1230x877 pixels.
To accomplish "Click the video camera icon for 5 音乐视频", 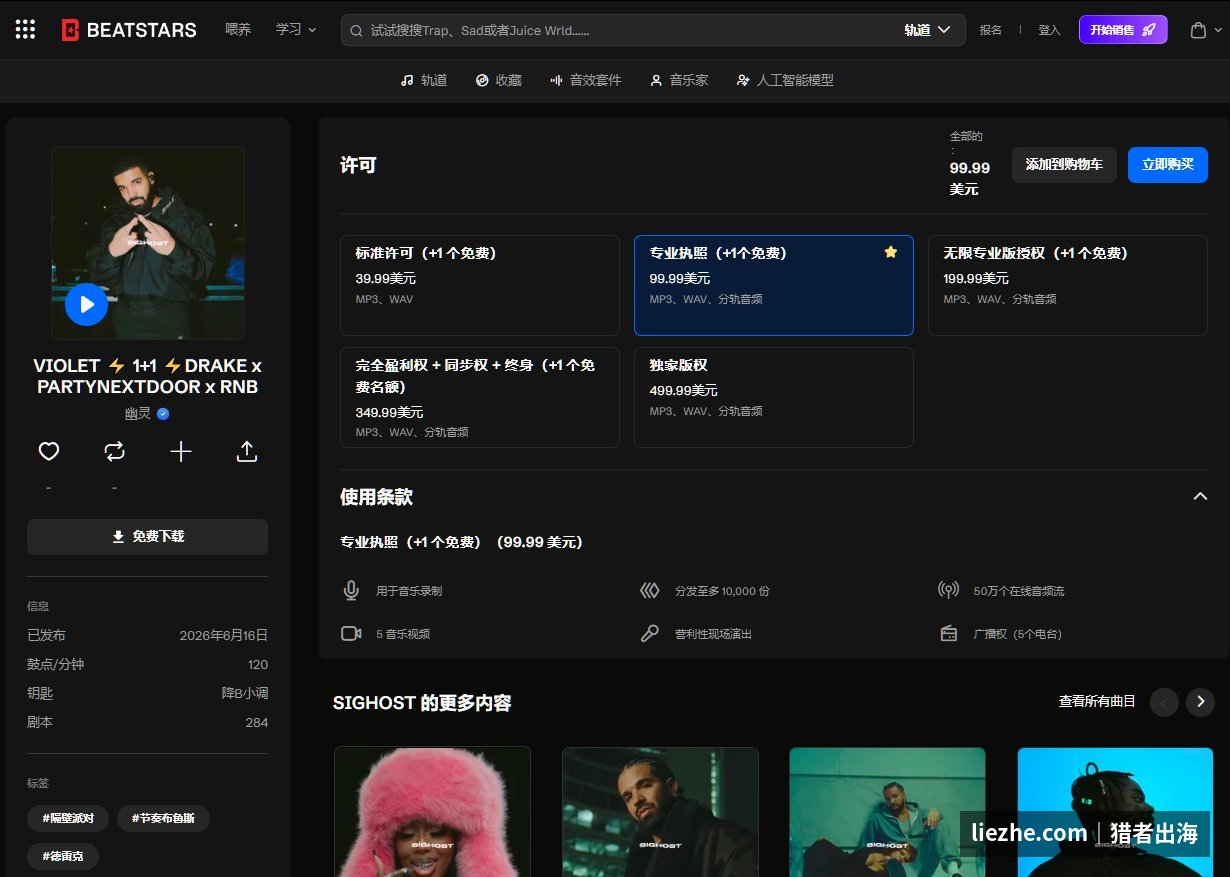I will (351, 633).
